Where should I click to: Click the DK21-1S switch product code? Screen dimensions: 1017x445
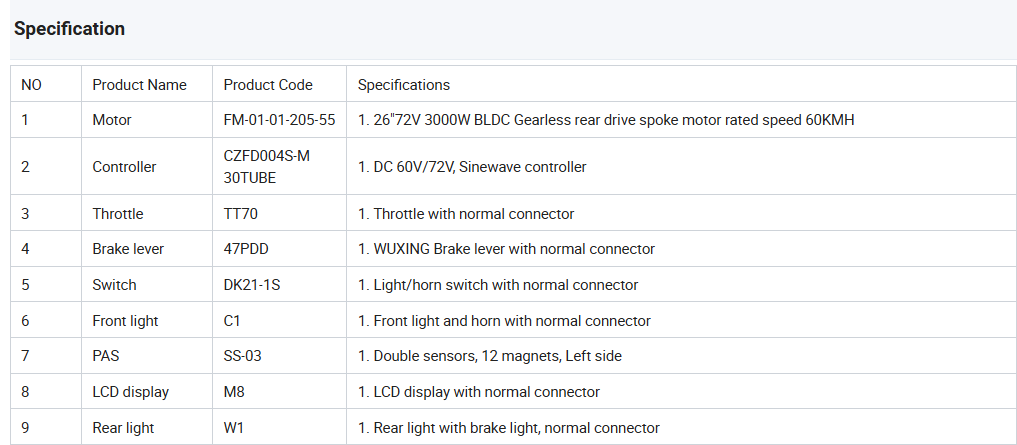click(x=252, y=285)
